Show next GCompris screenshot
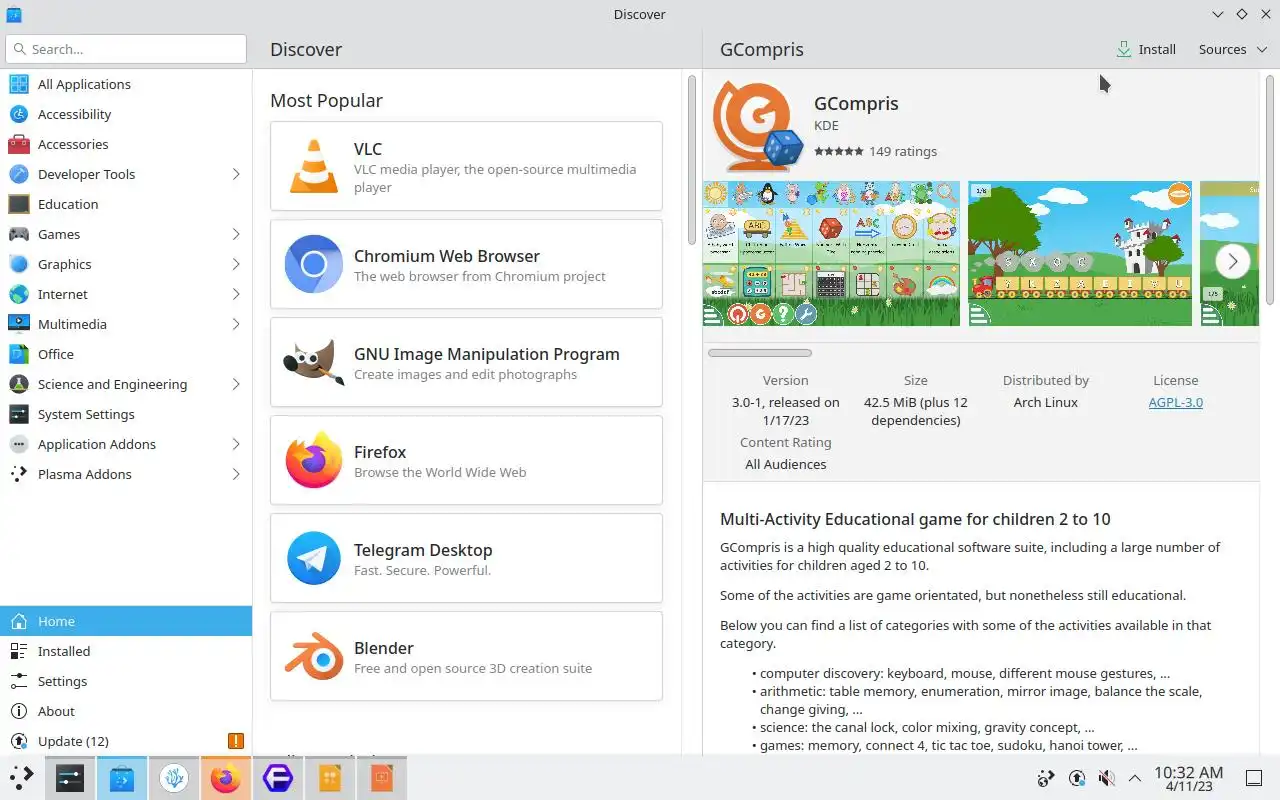Image resolution: width=1280 pixels, height=800 pixels. [1233, 262]
